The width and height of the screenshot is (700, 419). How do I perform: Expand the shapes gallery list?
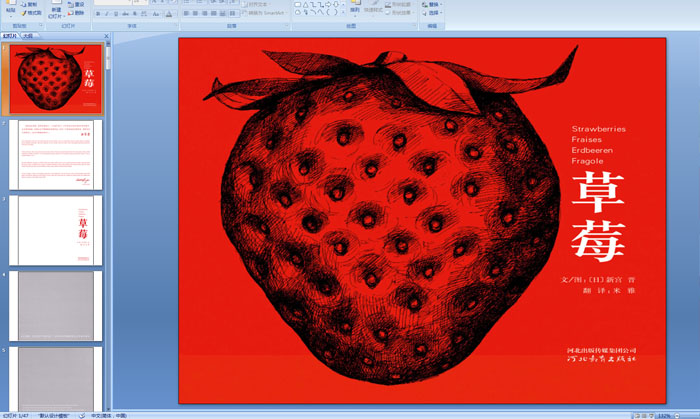pos(343,12)
